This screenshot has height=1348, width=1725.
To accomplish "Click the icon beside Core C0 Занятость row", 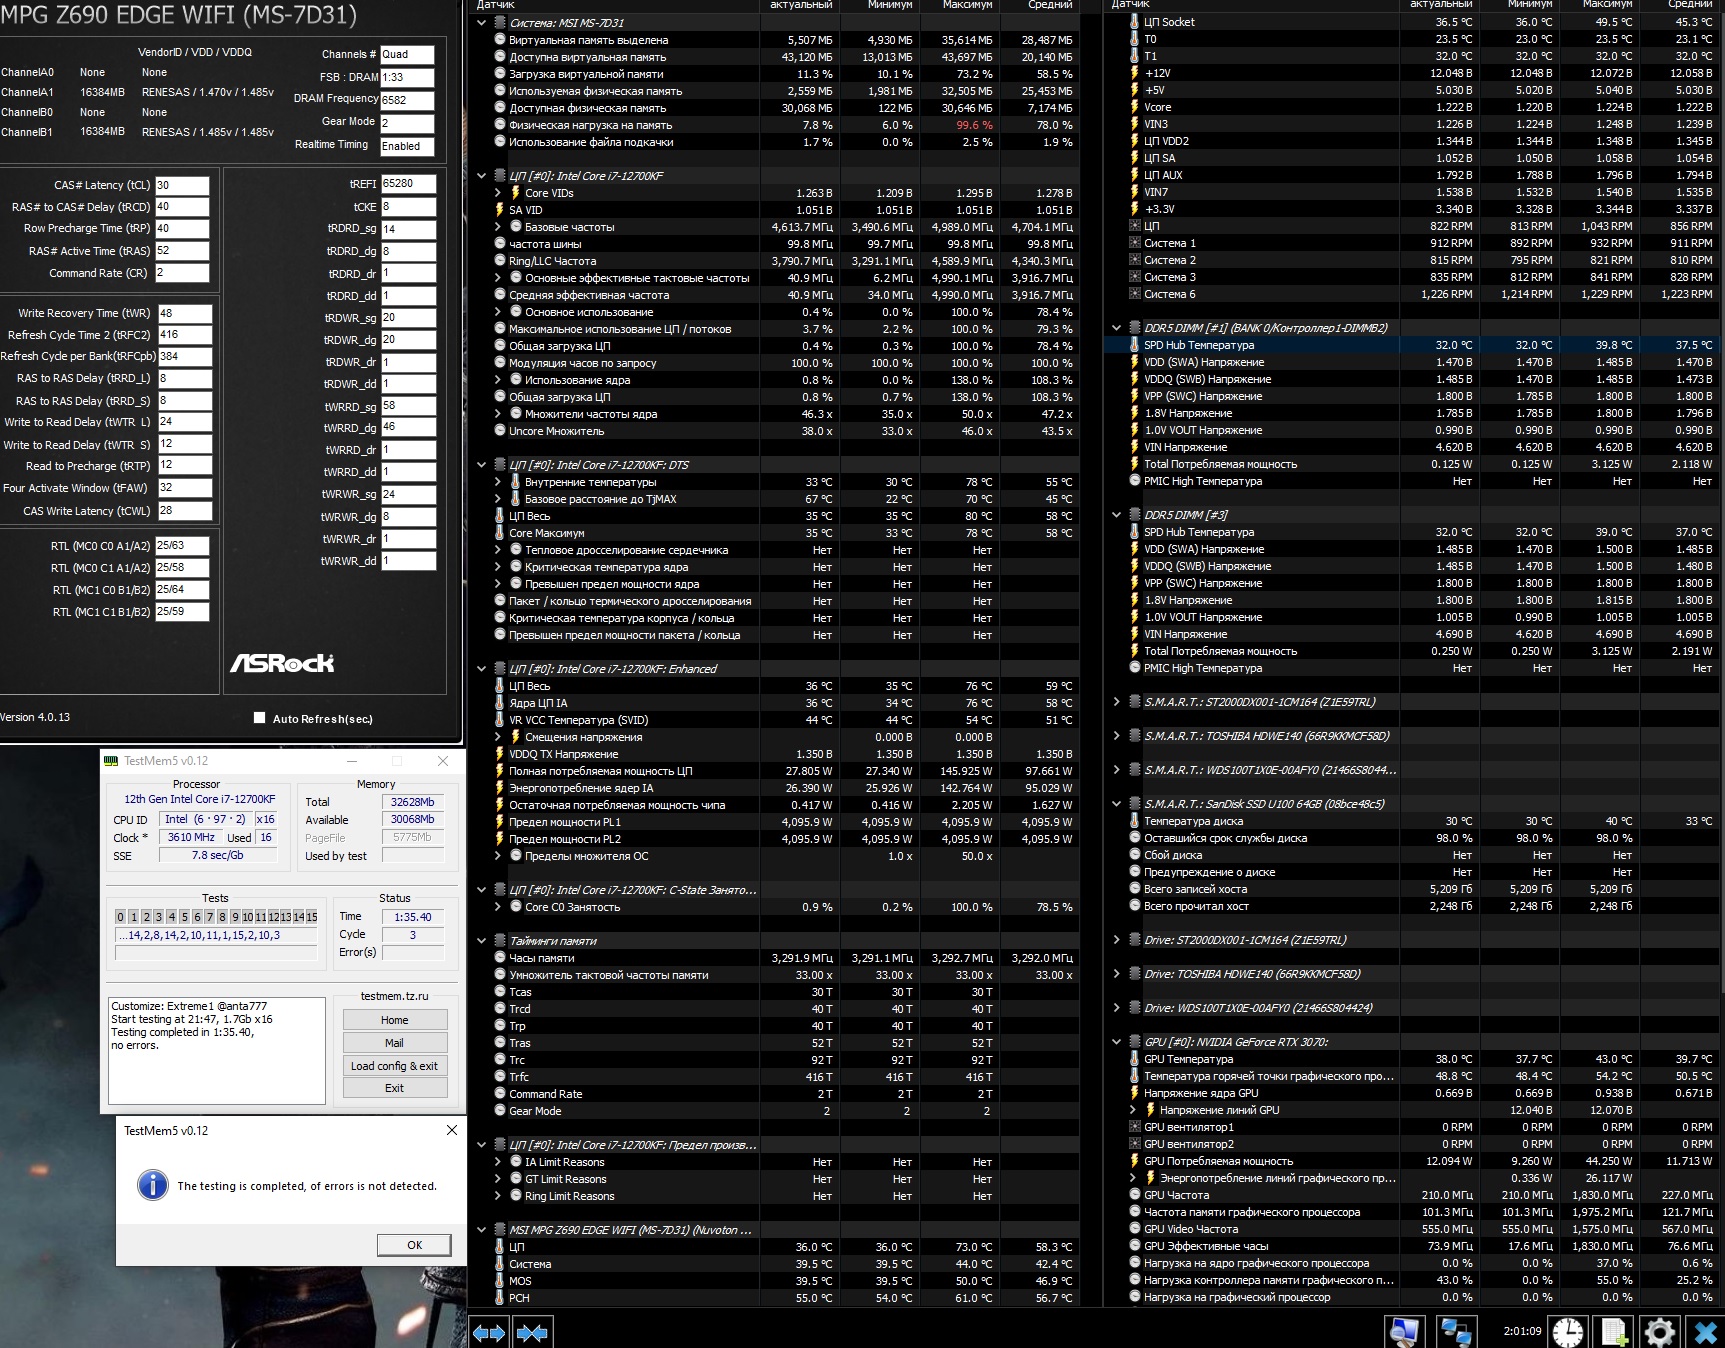I will tap(515, 907).
